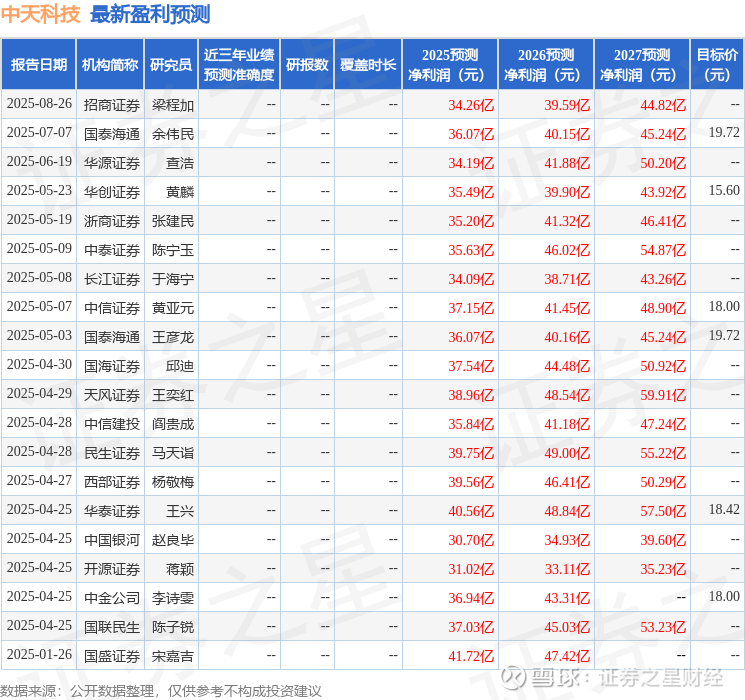Click the 2026预测净利润 column header

[546, 65]
